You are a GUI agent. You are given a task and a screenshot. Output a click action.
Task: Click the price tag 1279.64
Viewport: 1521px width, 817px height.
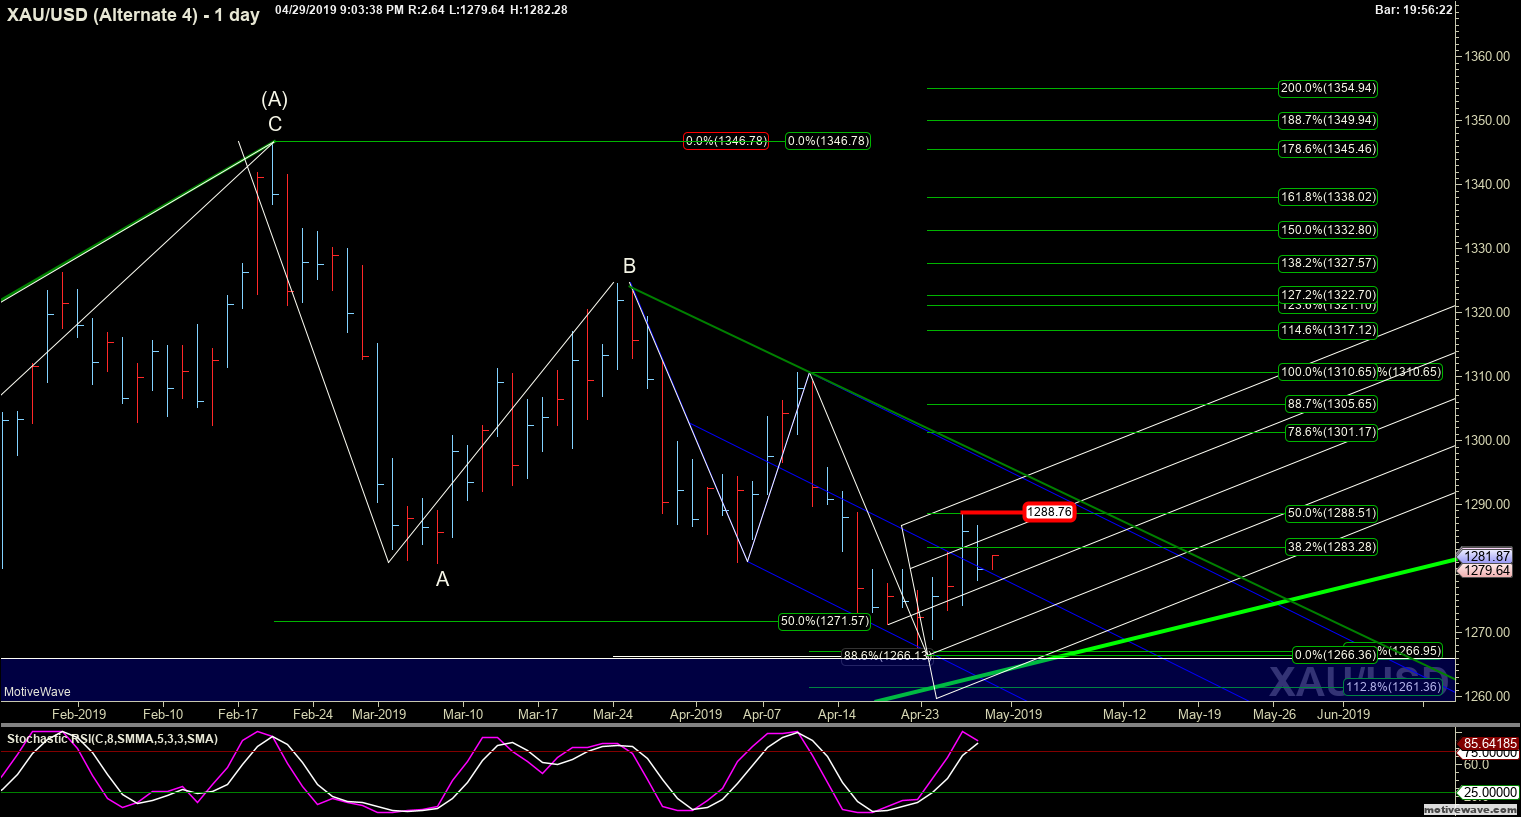click(x=1486, y=571)
